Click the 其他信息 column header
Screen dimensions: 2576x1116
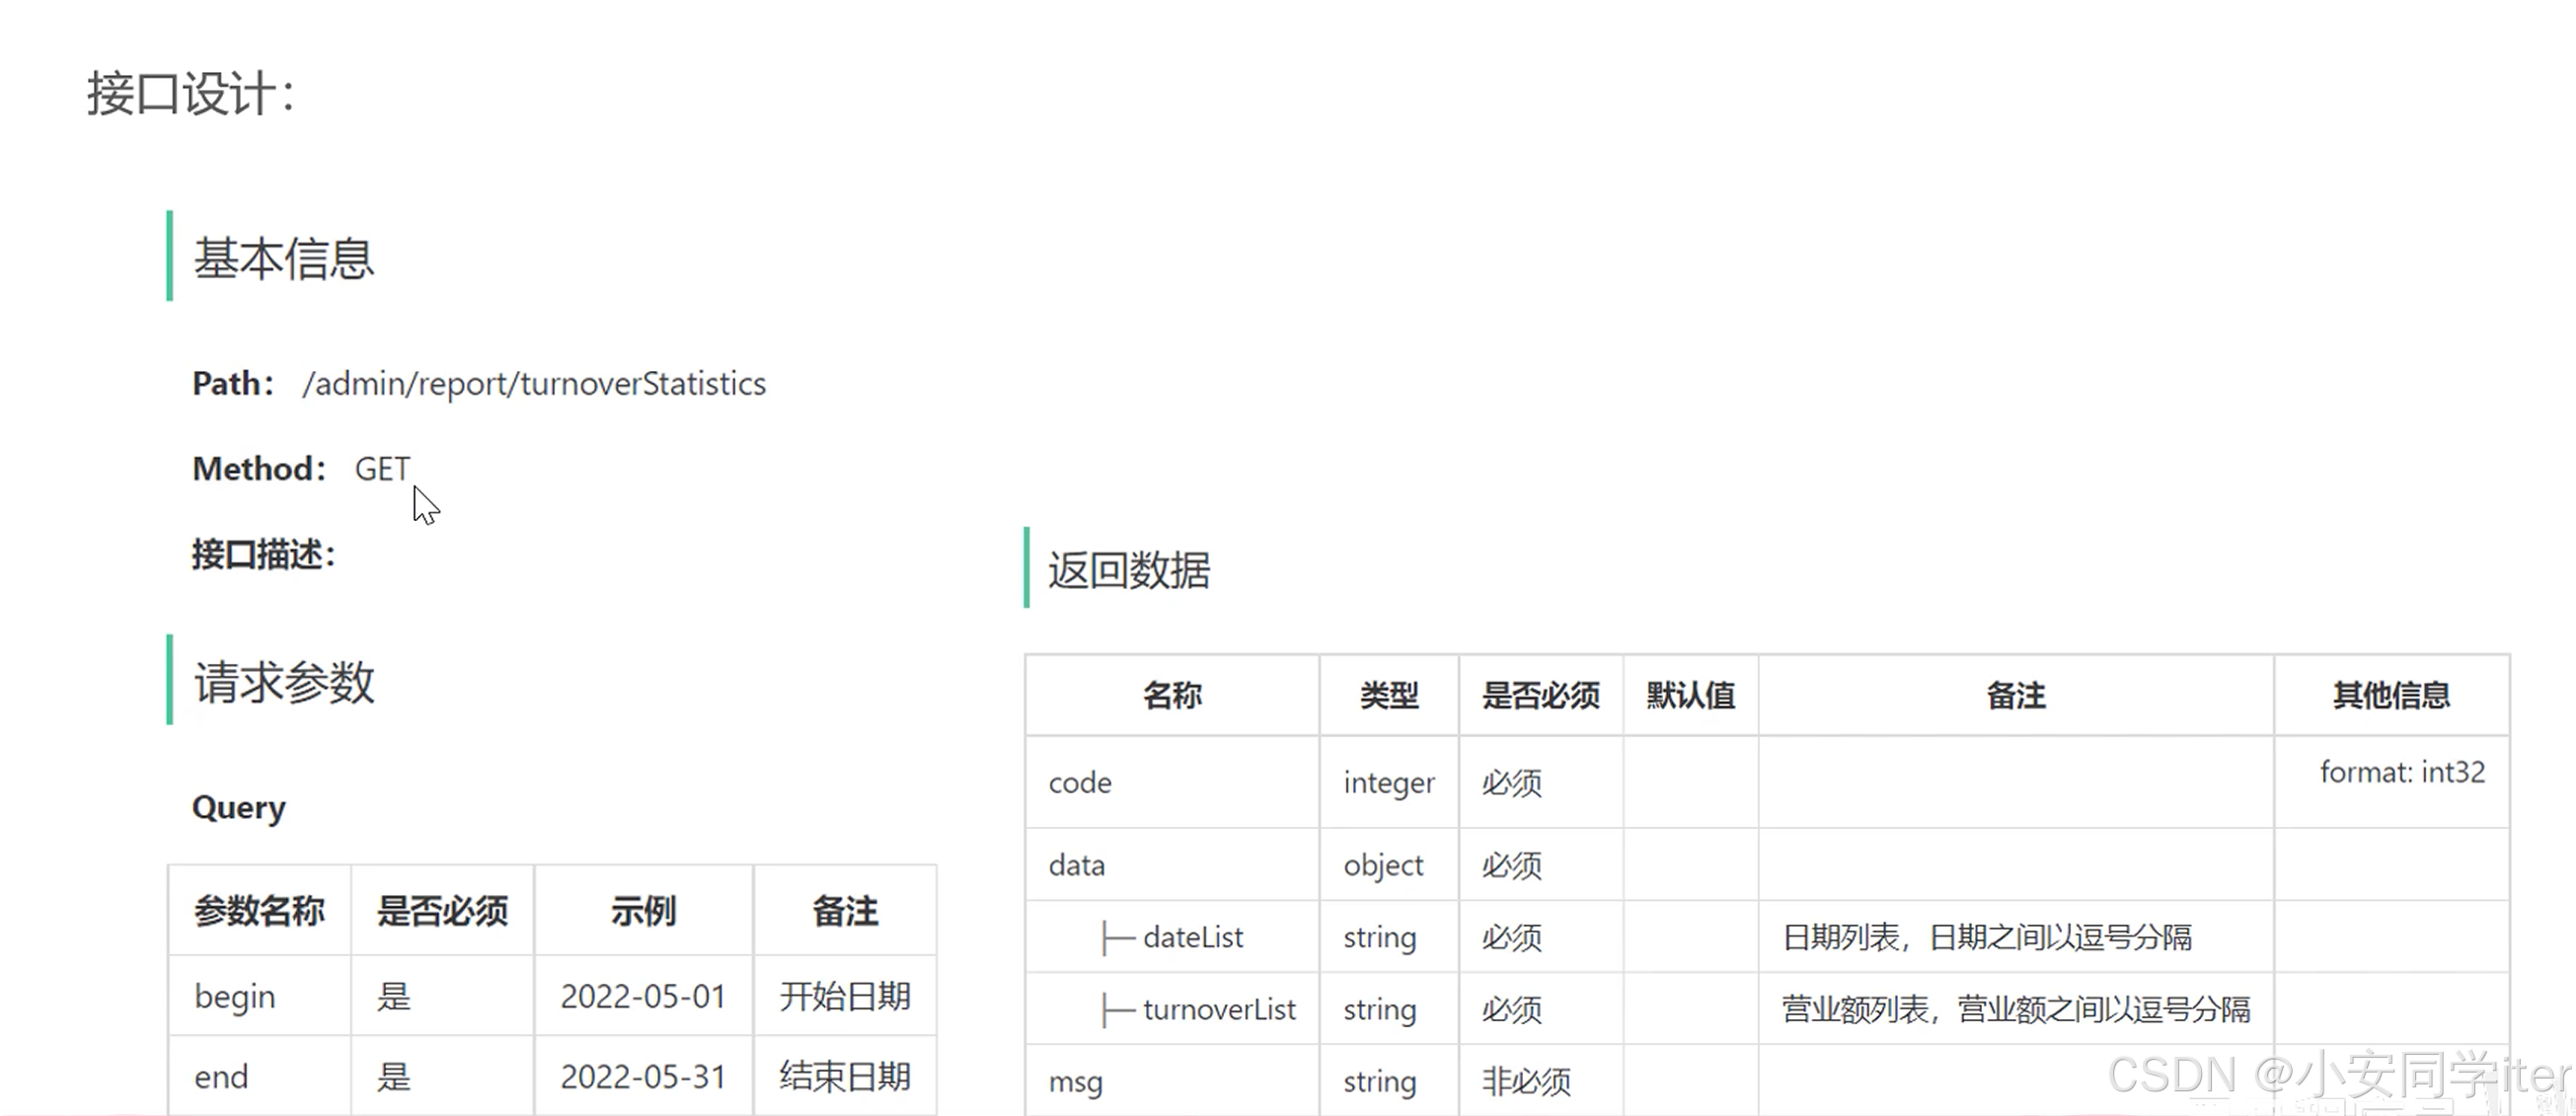tap(2391, 695)
